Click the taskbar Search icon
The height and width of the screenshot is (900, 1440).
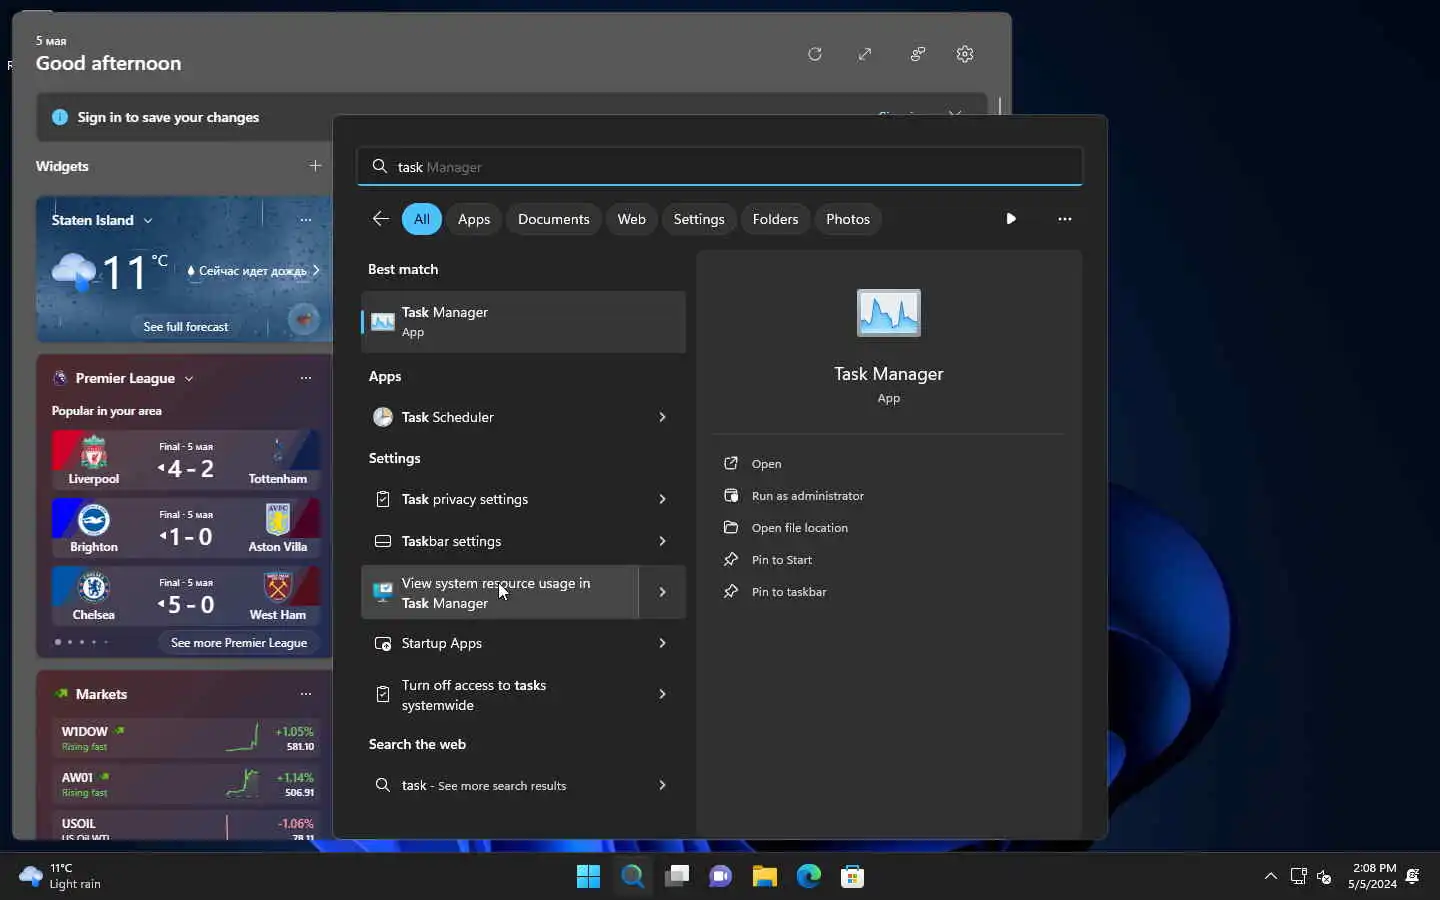(x=632, y=876)
